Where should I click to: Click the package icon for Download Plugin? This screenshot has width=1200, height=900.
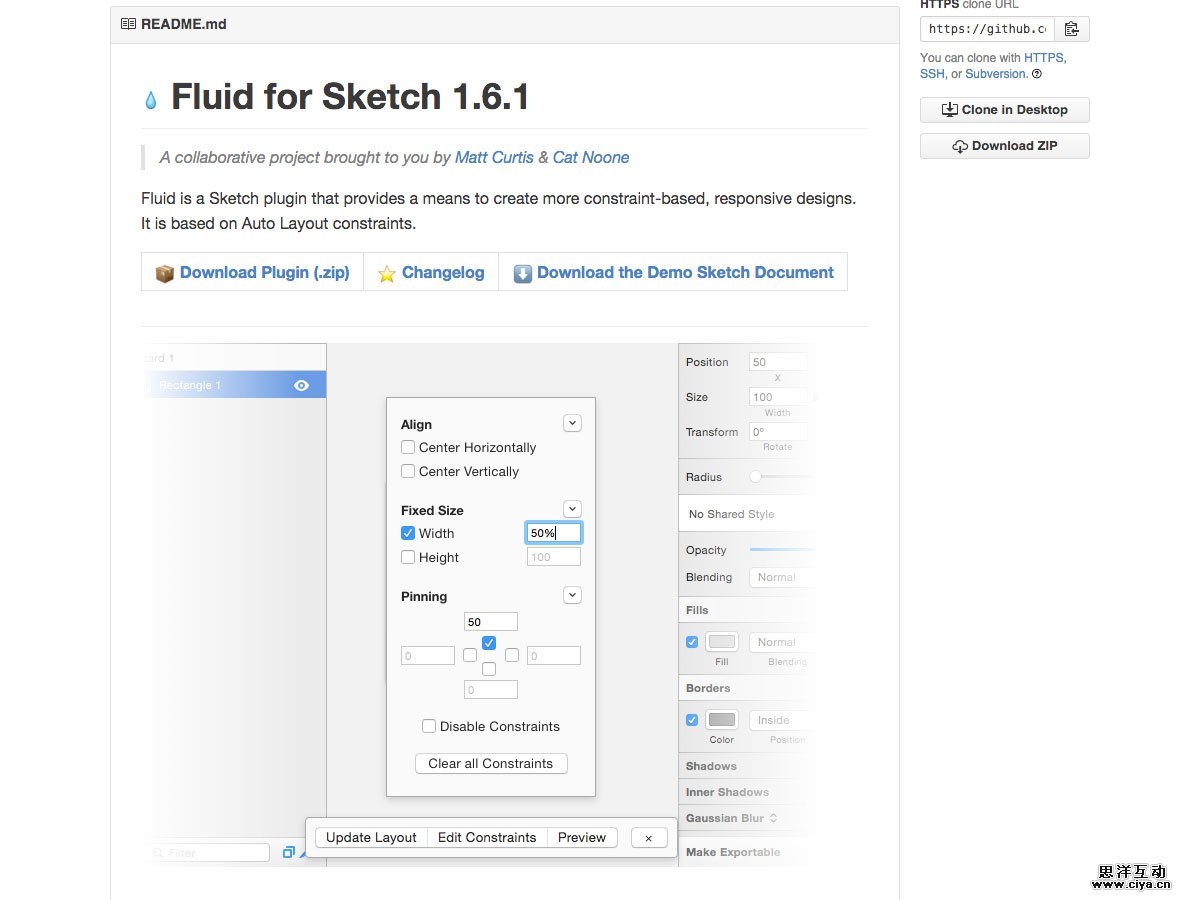tap(165, 273)
